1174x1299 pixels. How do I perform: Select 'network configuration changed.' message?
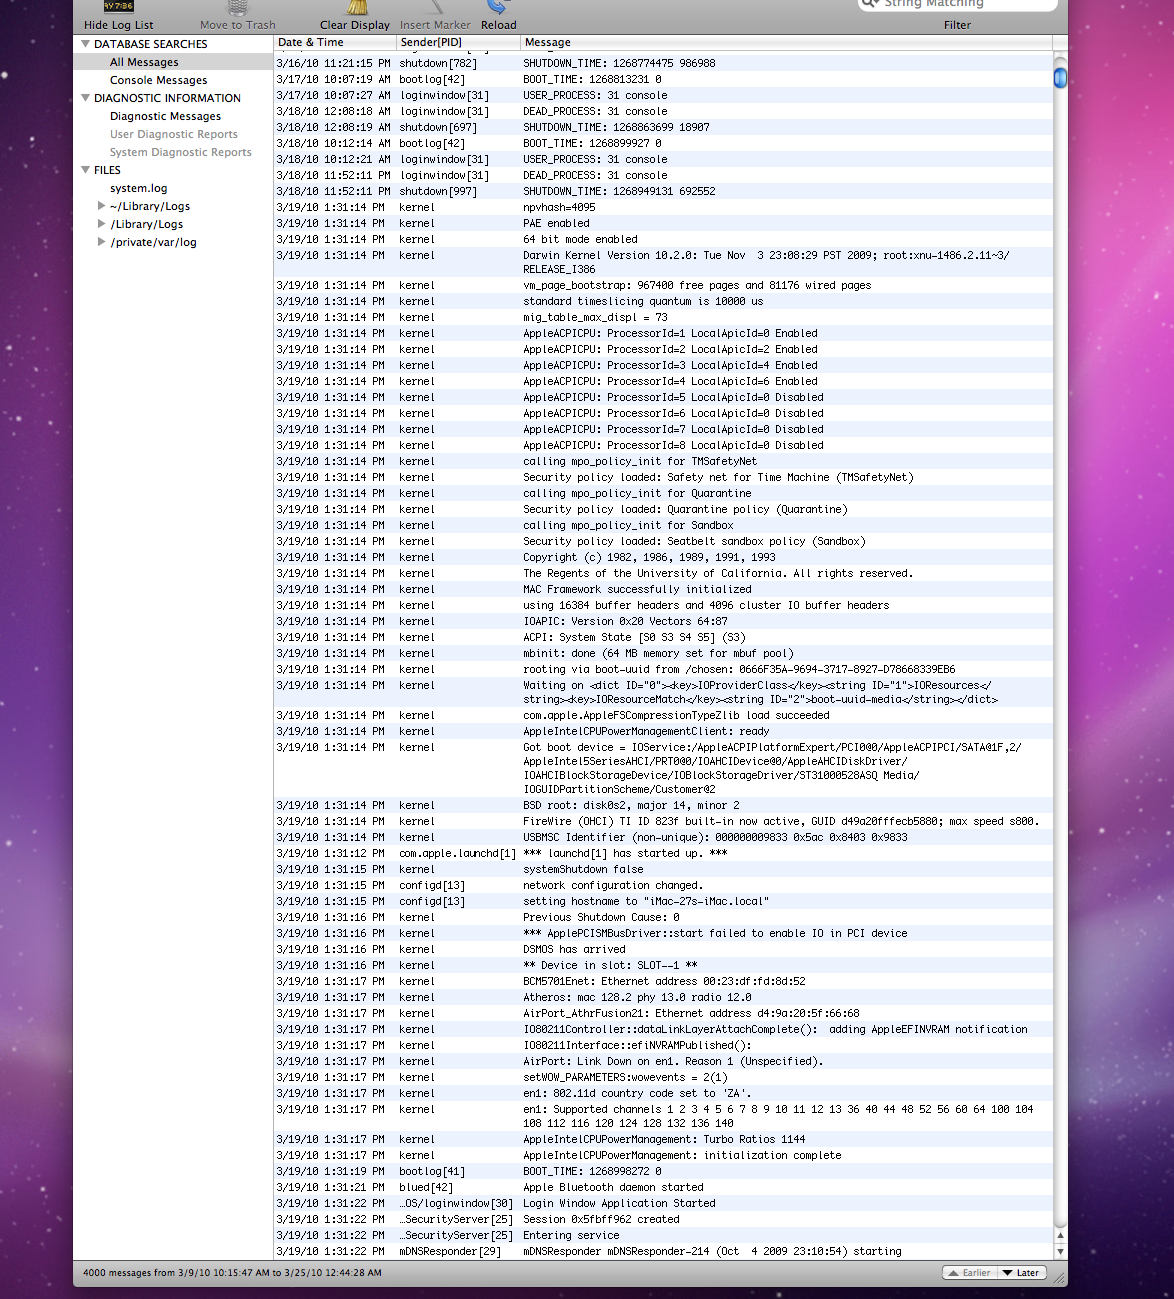pos(613,885)
